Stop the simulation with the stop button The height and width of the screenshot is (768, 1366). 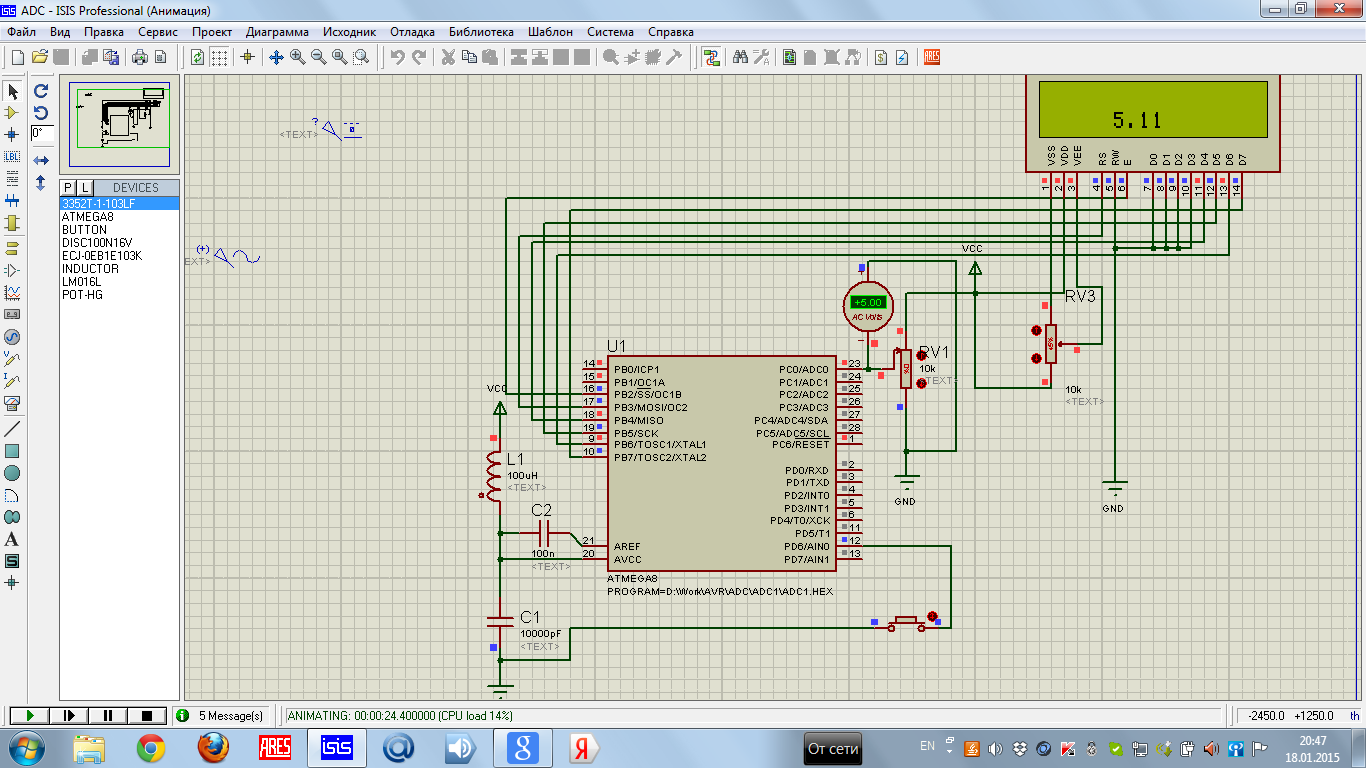[147, 715]
